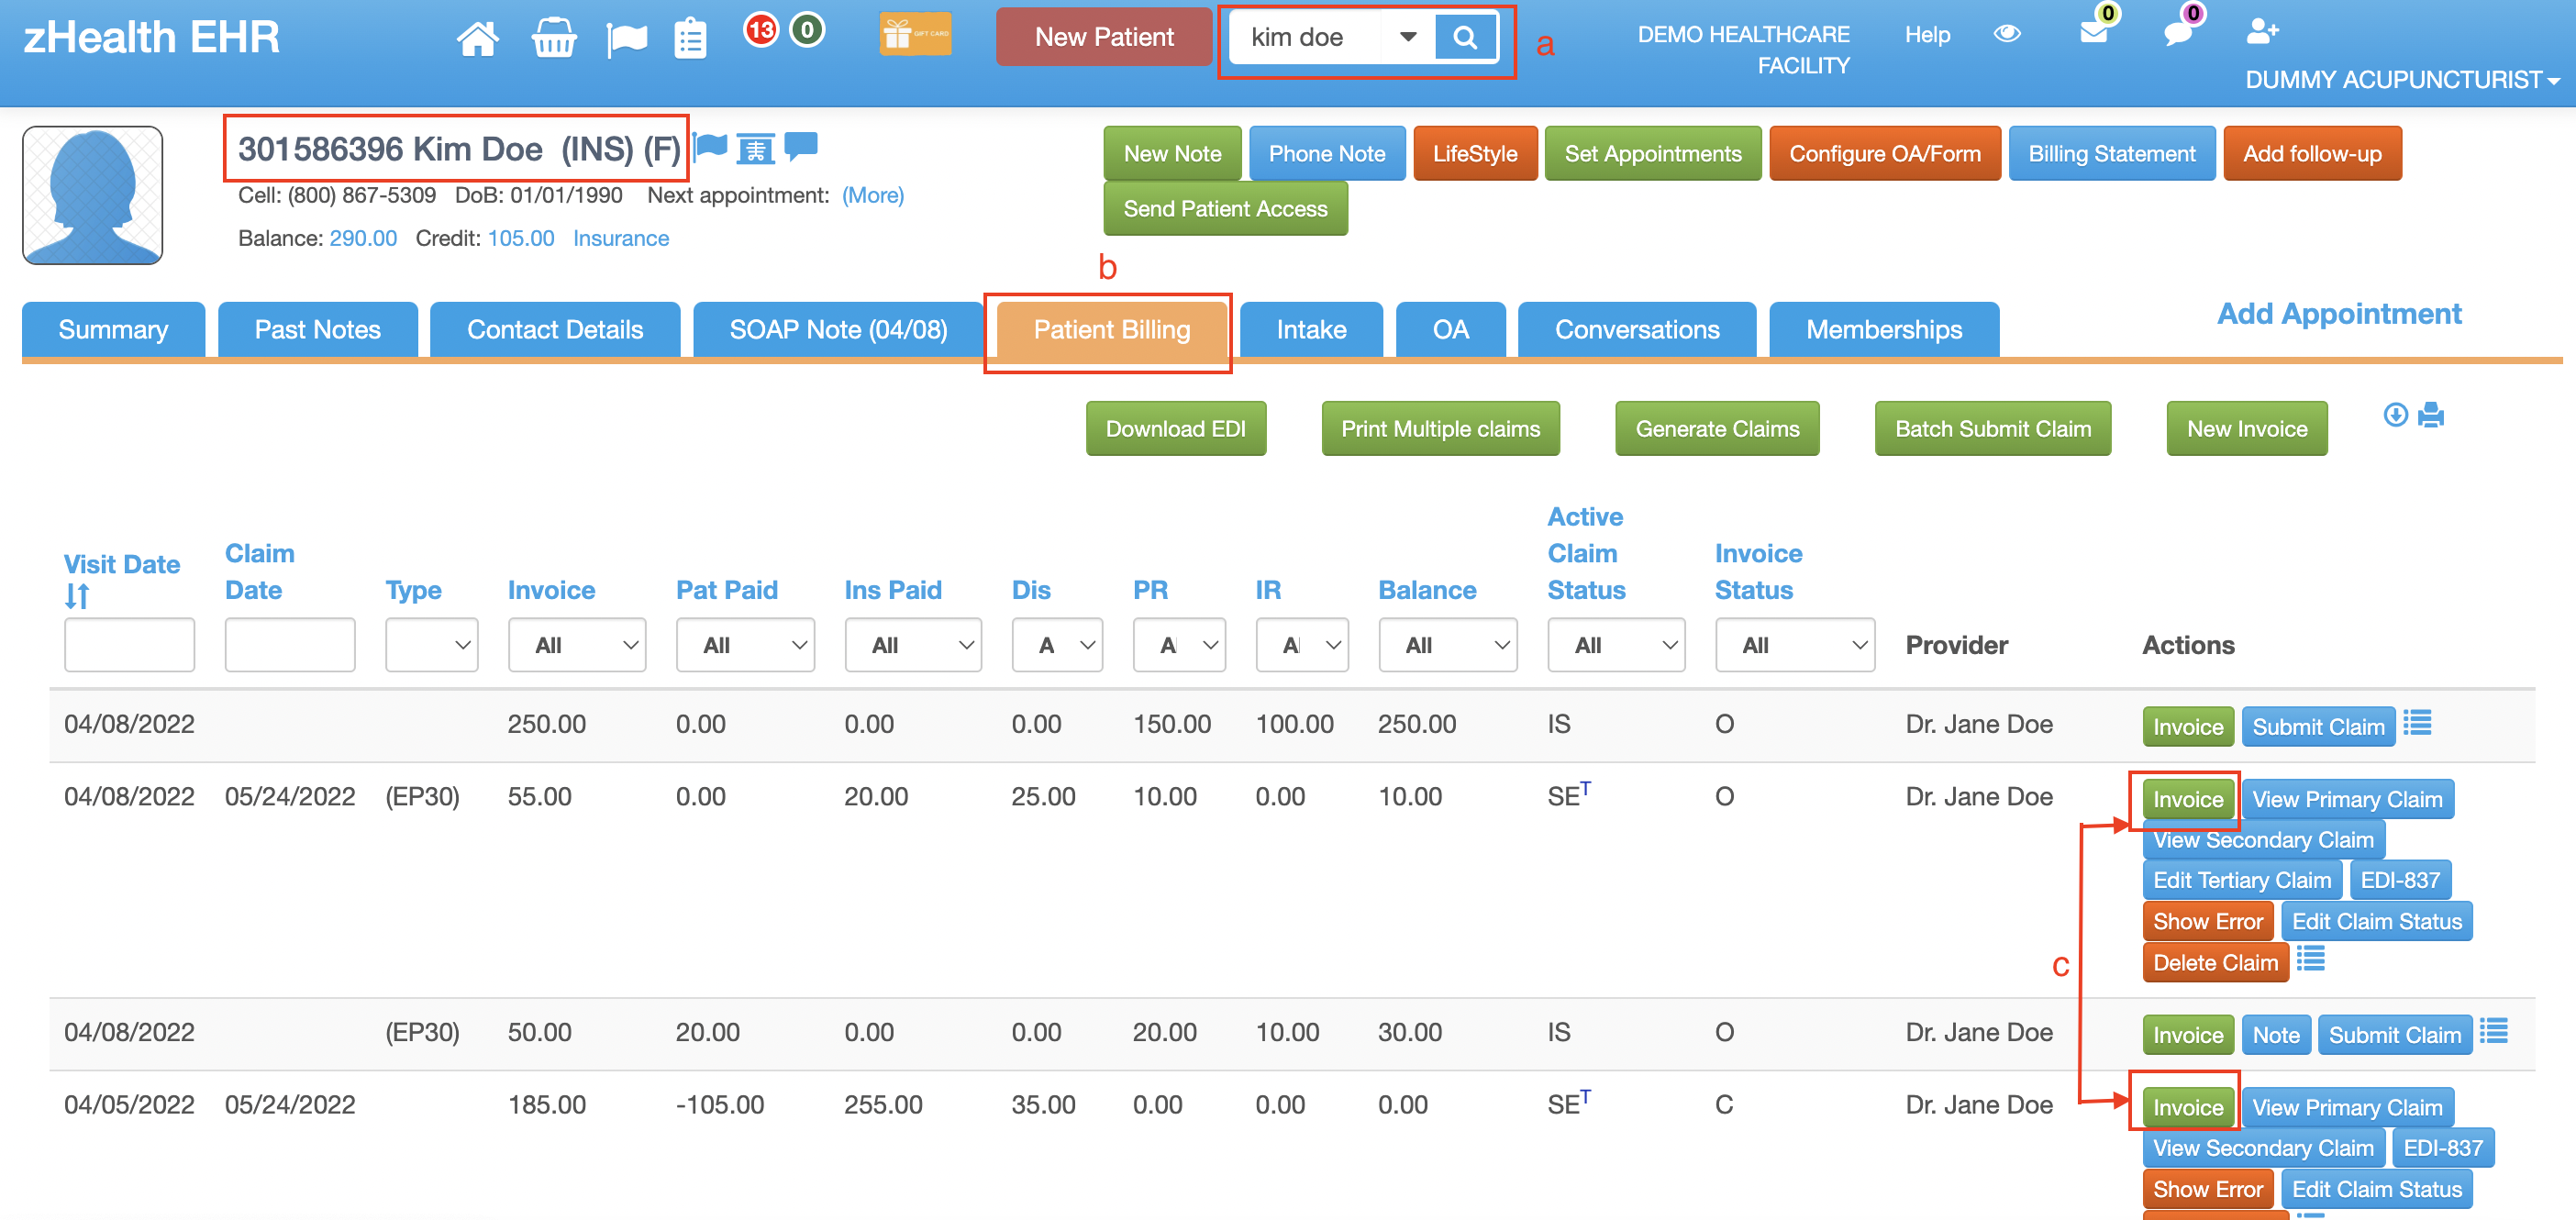
Task: Click the Insurance link under patient name
Action: pos(620,239)
